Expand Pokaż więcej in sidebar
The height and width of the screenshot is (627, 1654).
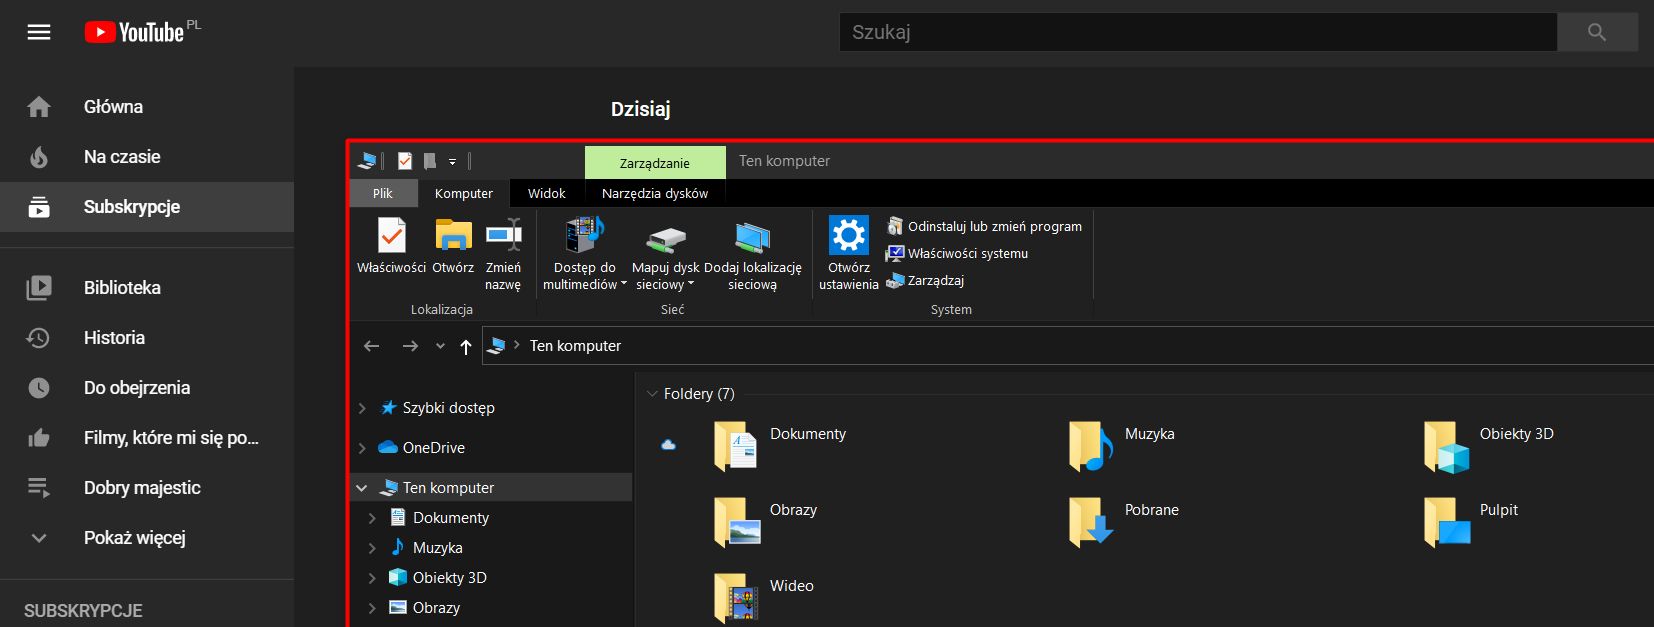147,538
